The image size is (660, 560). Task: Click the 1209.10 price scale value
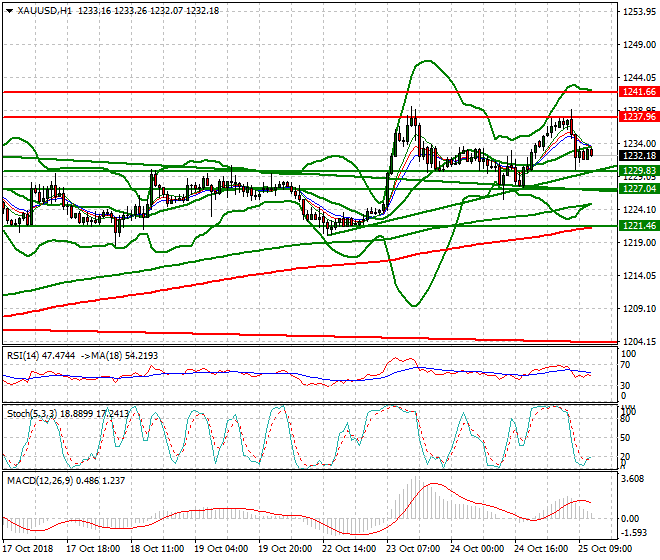[639, 309]
